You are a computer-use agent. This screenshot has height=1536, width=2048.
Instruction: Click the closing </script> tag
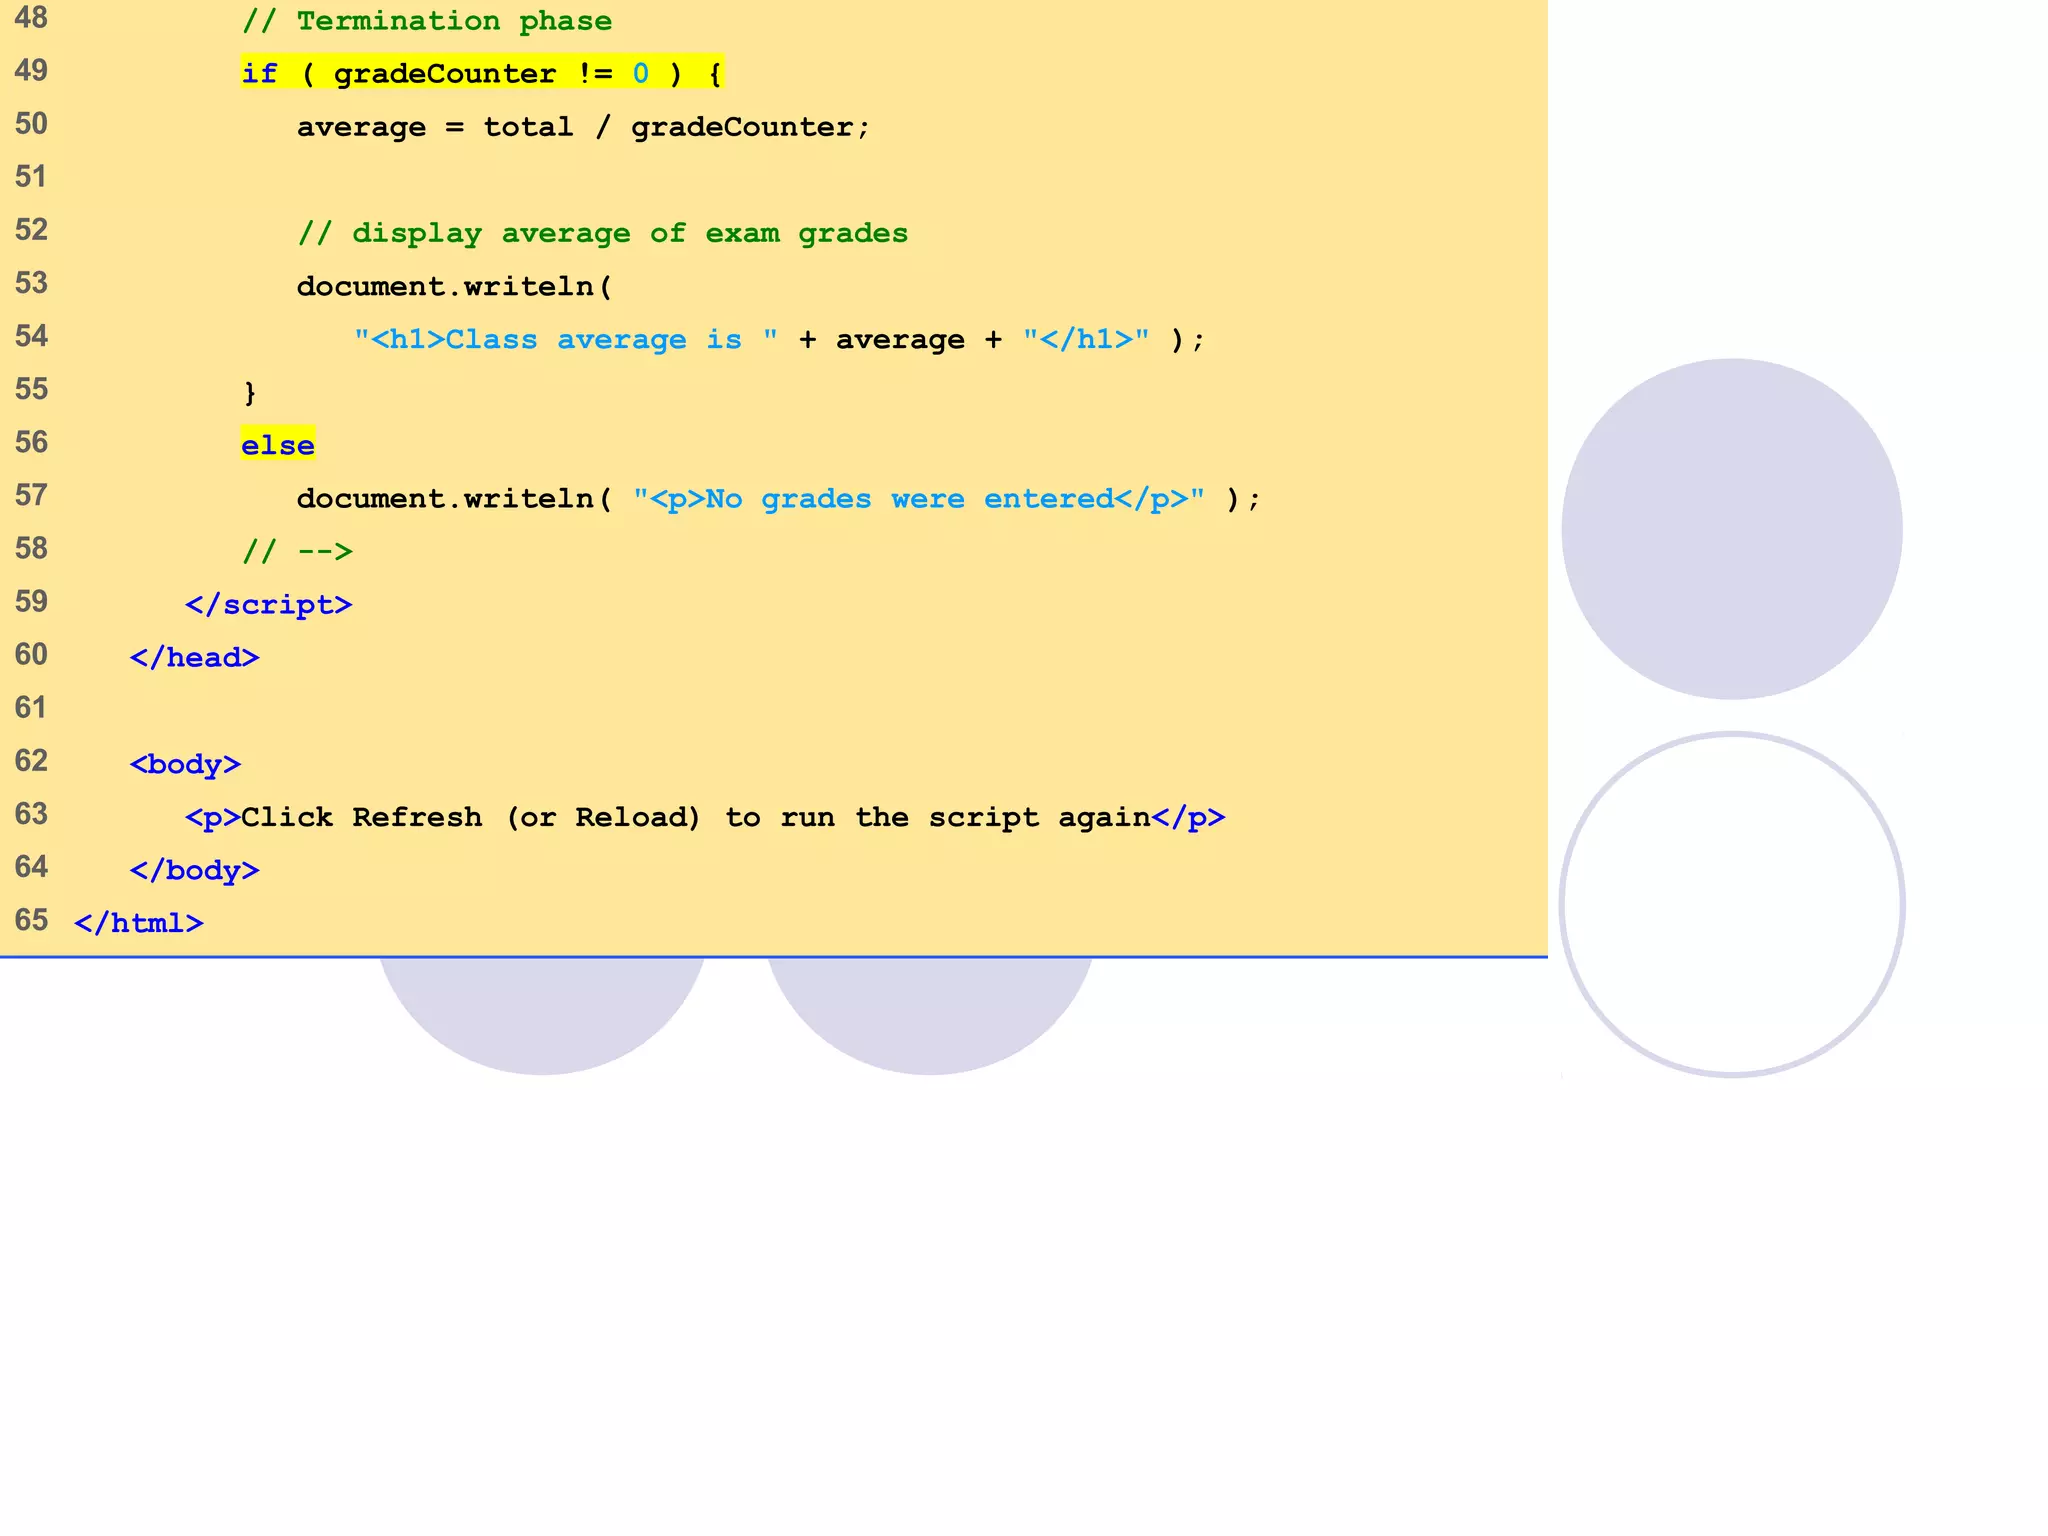[268, 605]
